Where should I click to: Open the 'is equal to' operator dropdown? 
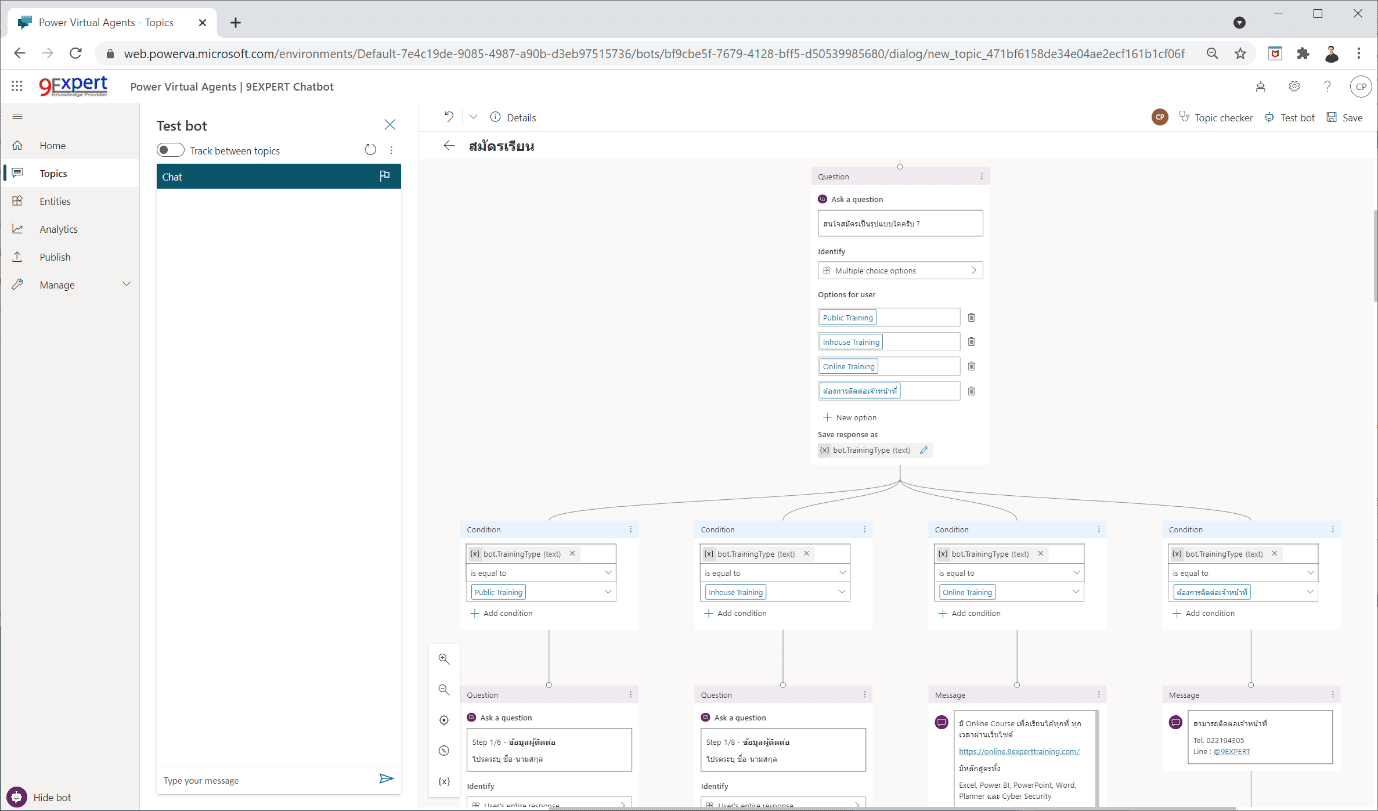click(541, 572)
